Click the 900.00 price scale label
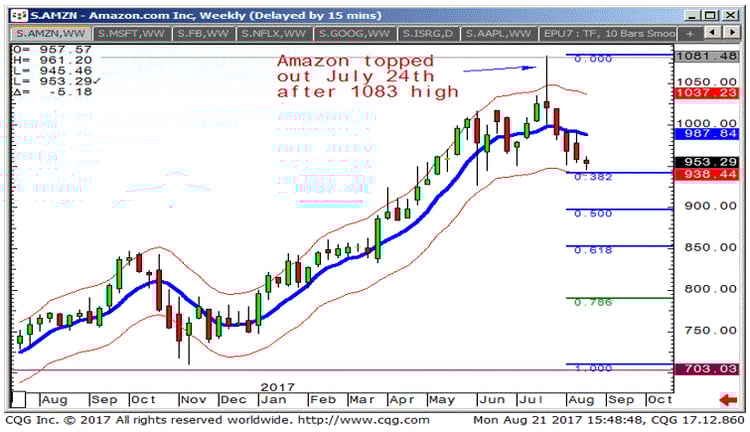Viewport: 750px width, 432px height. point(710,206)
